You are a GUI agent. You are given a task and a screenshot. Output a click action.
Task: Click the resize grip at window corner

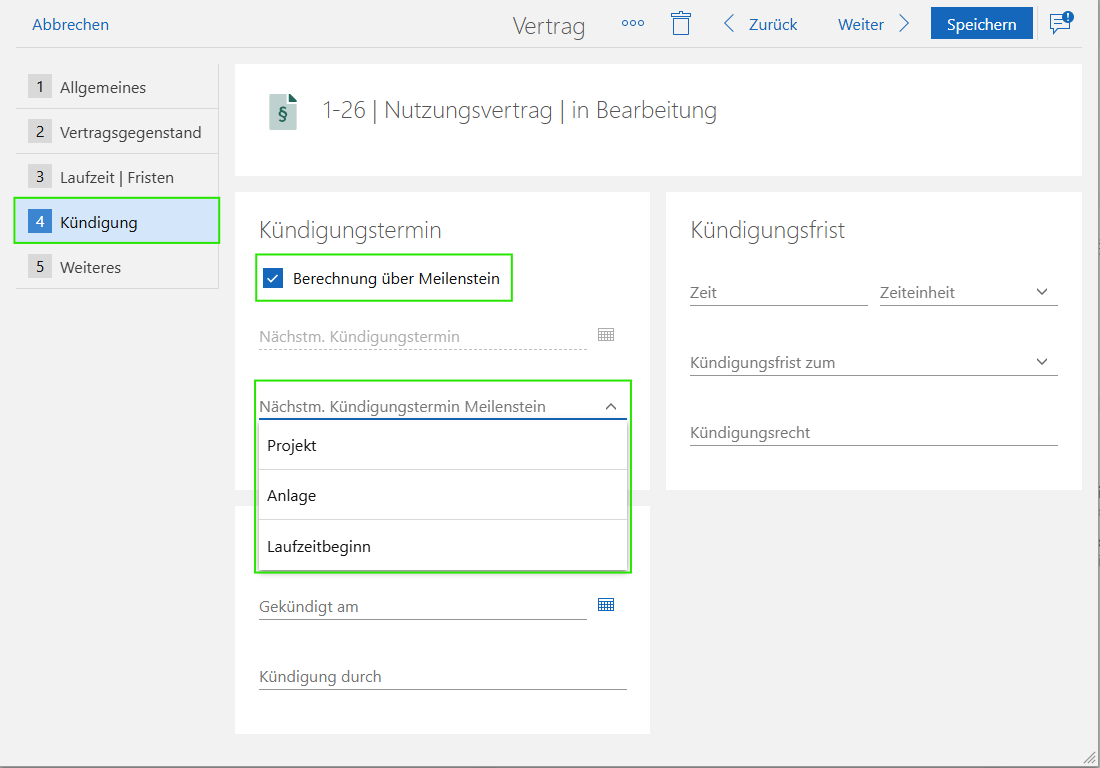[x=1089, y=757]
